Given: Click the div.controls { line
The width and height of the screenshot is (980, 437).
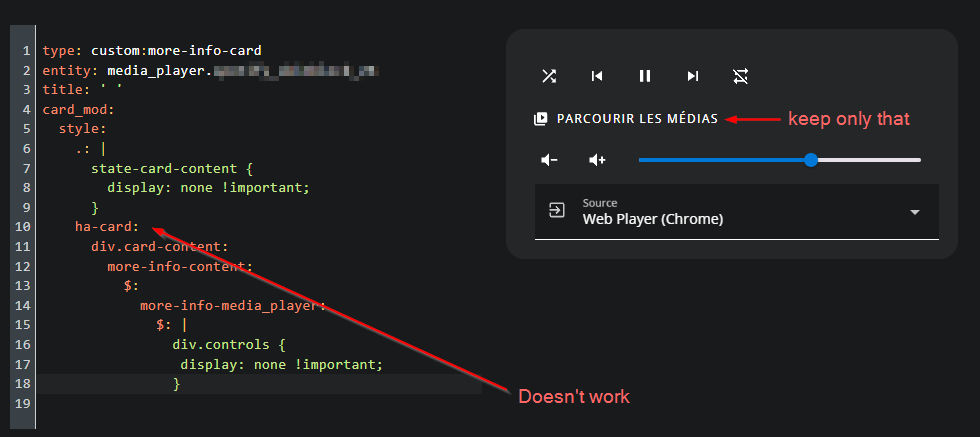Looking at the screenshot, I should pos(229,345).
